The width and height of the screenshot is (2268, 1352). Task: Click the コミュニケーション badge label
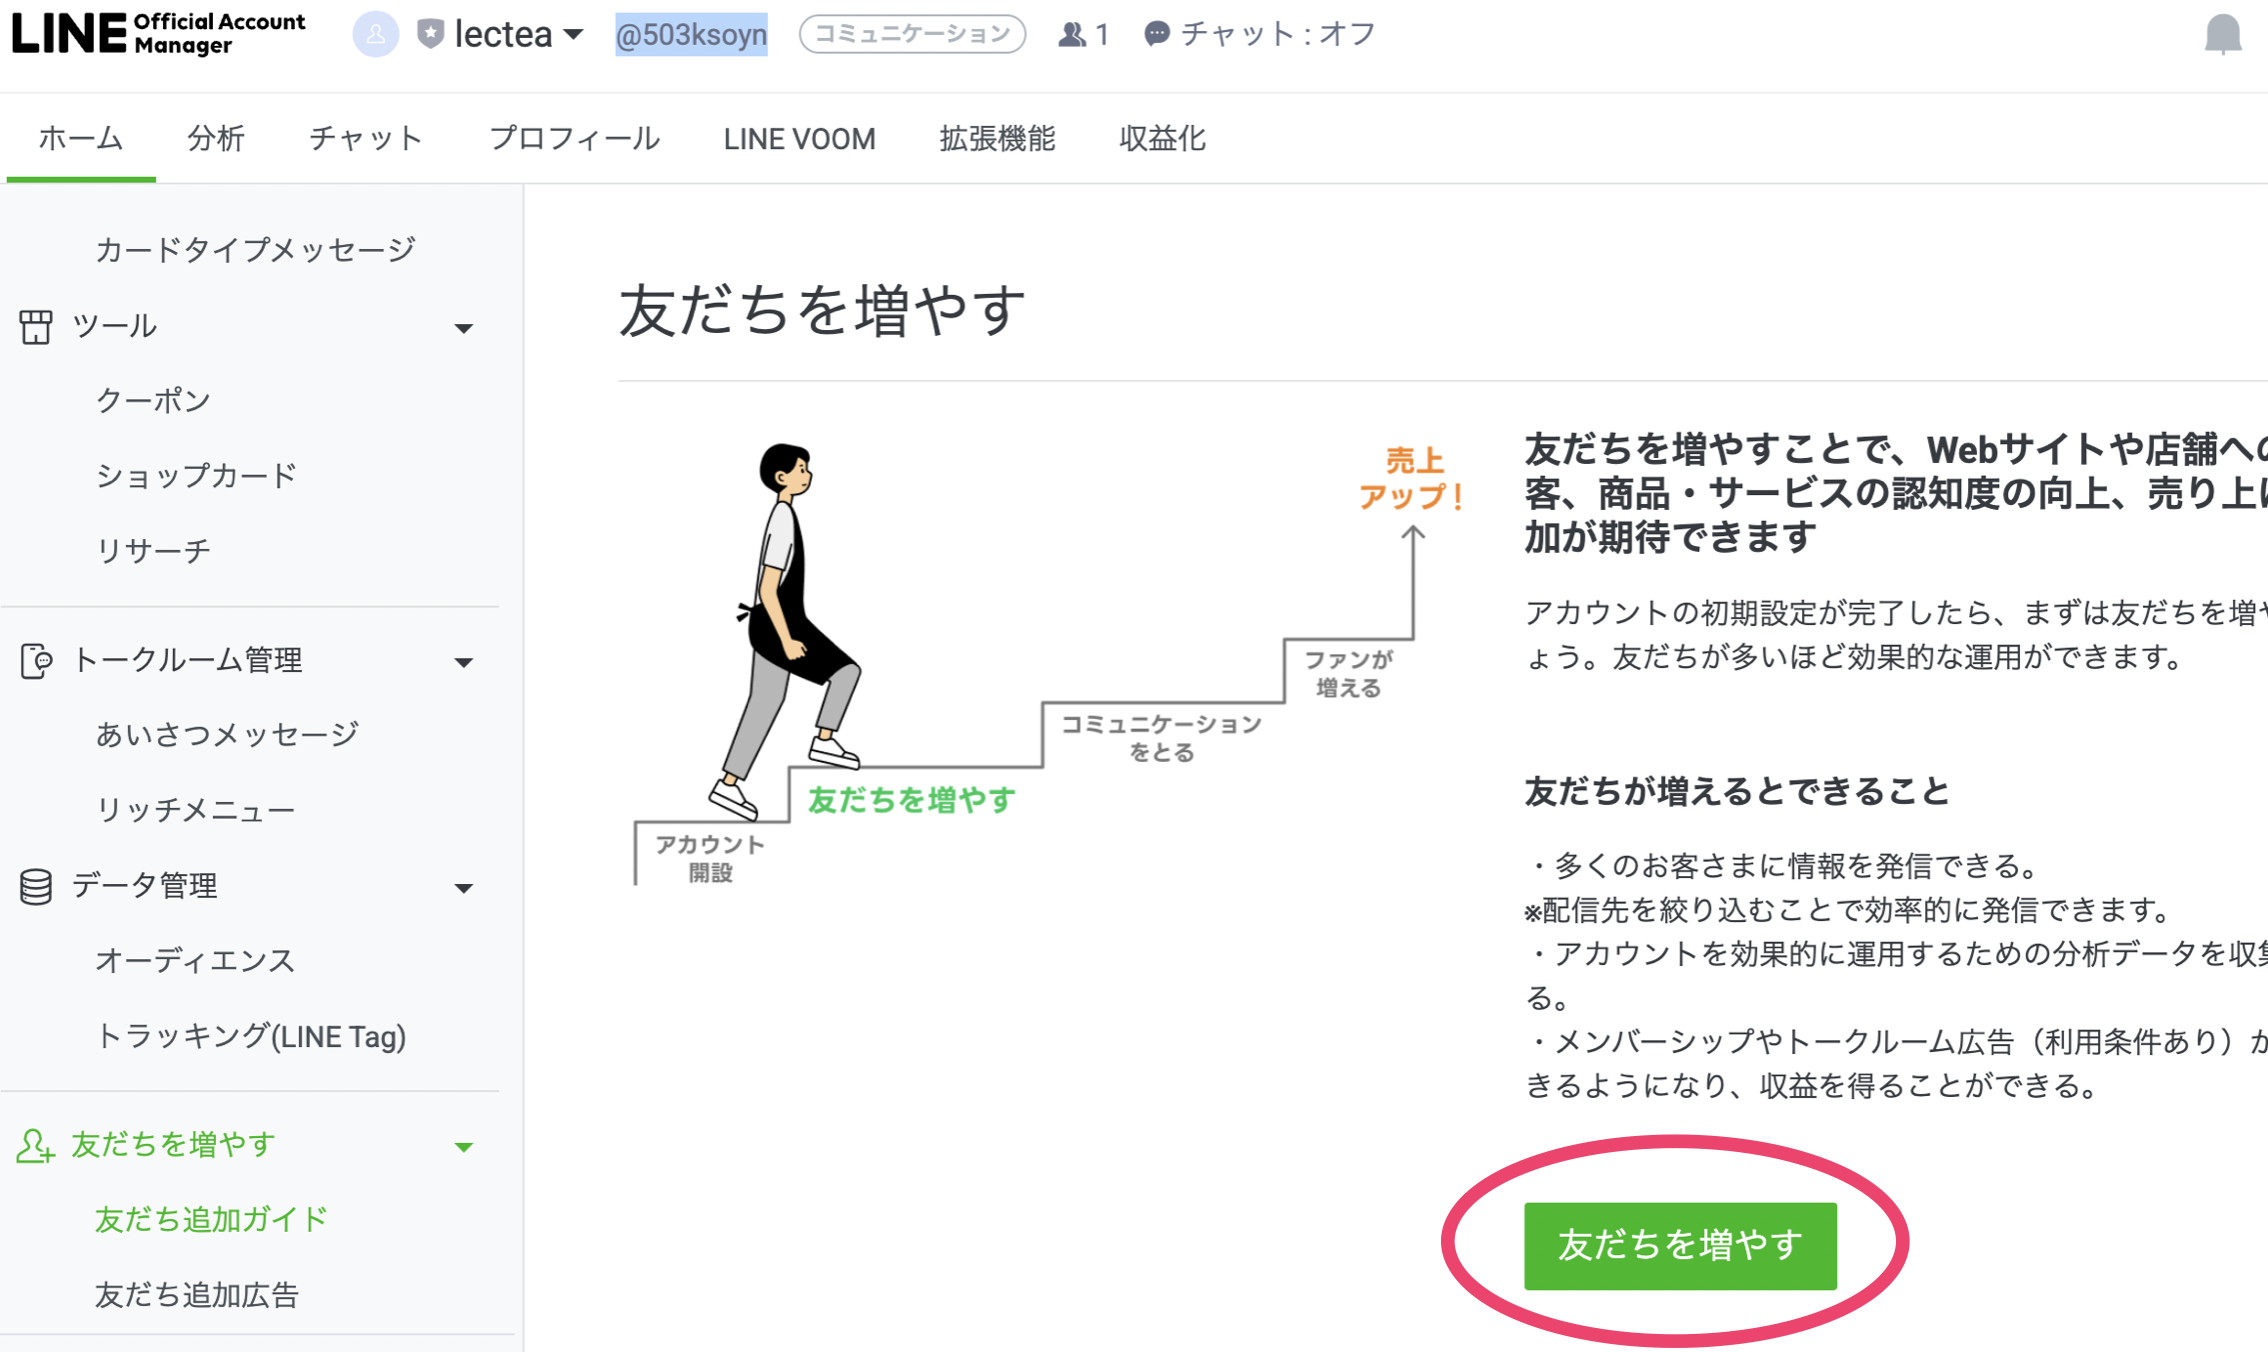tap(911, 32)
